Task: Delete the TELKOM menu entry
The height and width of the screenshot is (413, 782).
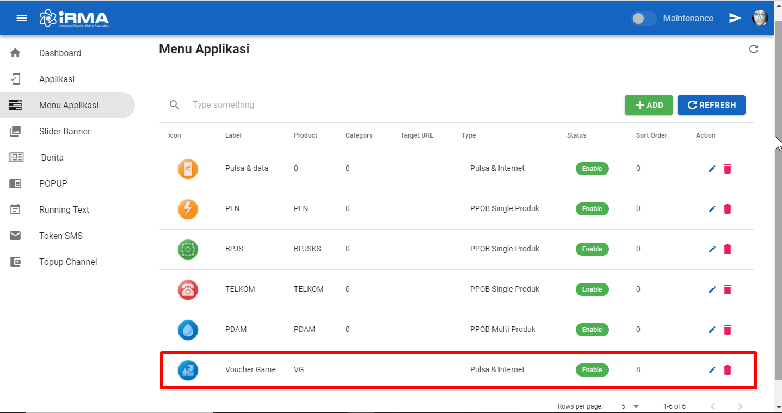Action: point(727,290)
